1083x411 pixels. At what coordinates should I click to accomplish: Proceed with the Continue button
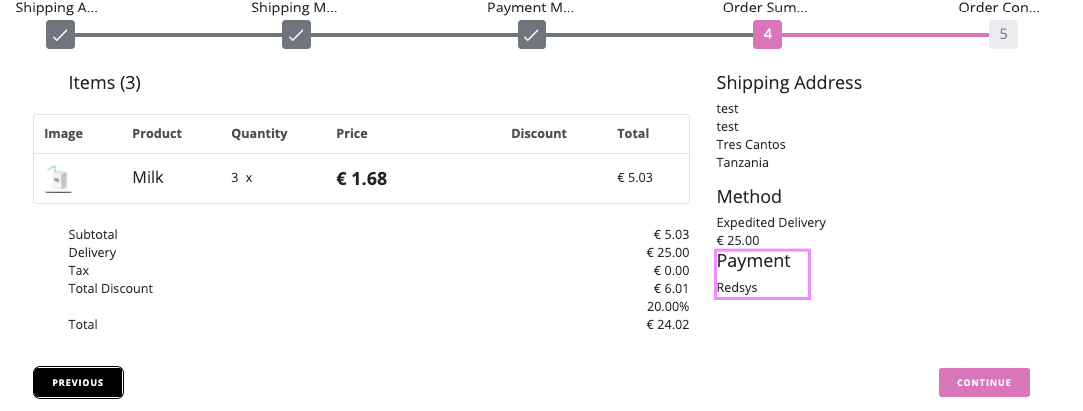pyautogui.click(x=984, y=383)
